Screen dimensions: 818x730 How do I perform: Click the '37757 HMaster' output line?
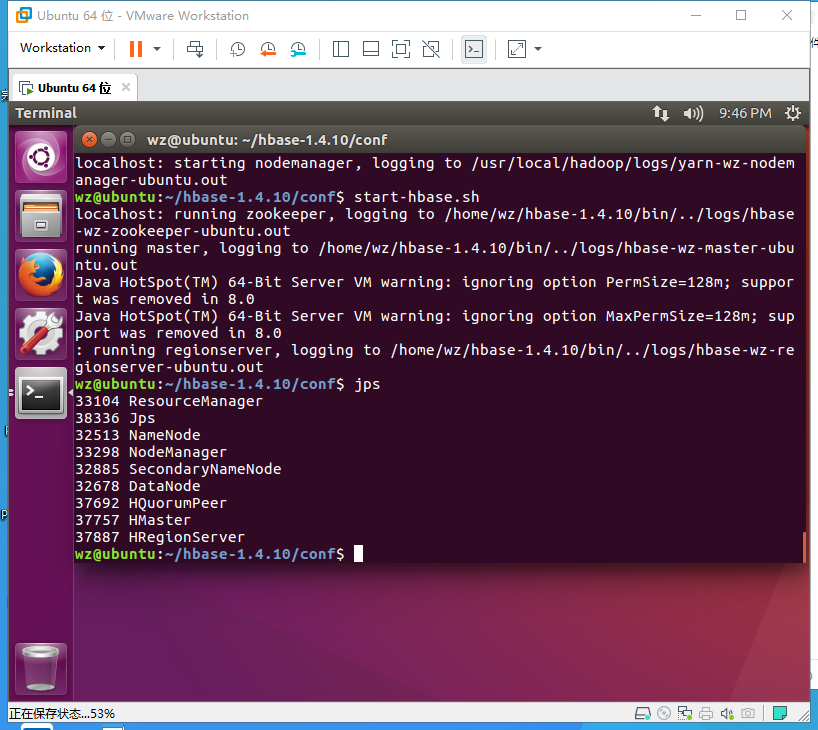pyautogui.click(x=134, y=520)
